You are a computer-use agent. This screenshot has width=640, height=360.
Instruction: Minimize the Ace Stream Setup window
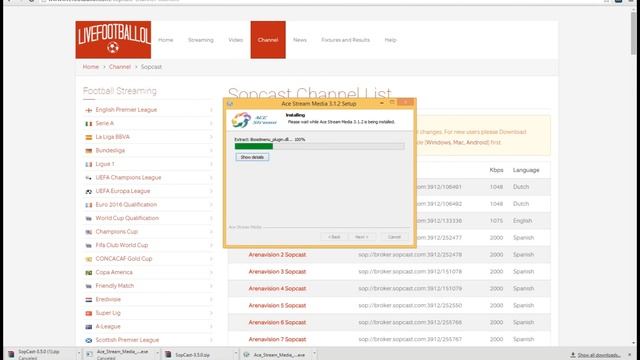click(x=382, y=103)
